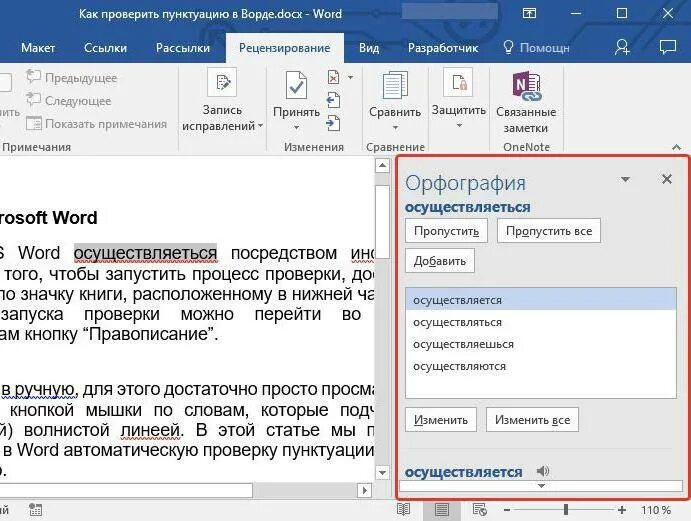Select suggestion осуществляются
The image size is (691, 521).
541,366
